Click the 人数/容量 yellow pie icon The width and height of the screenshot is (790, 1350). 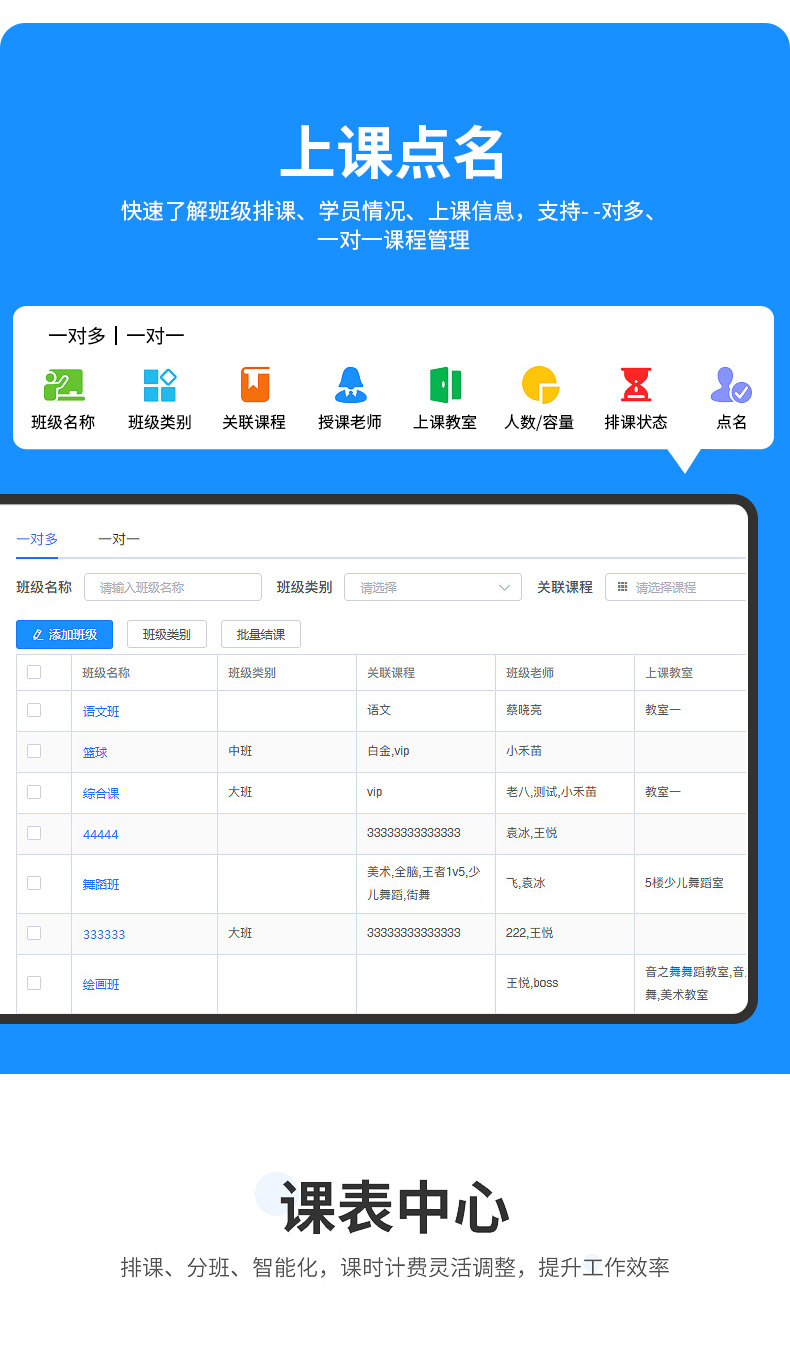(x=539, y=385)
